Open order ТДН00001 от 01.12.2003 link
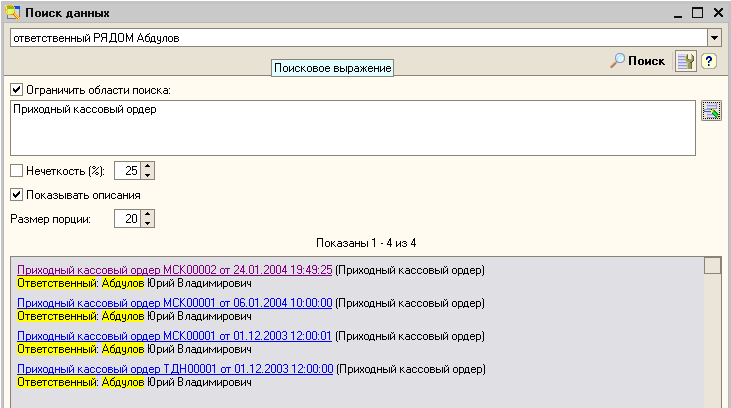 [x=174, y=369]
